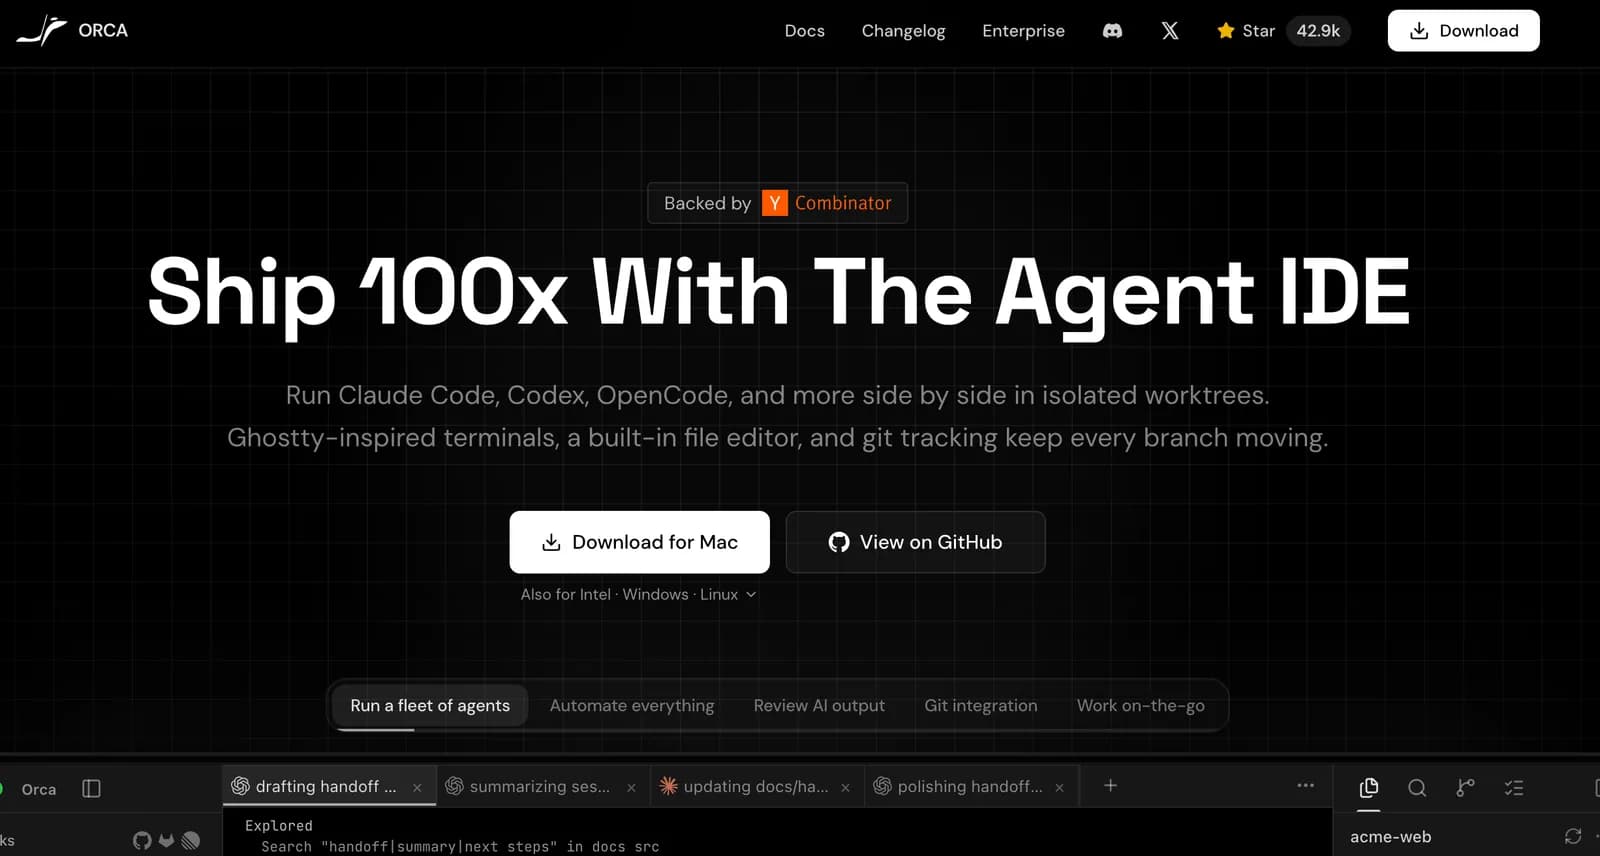Image resolution: width=1600 pixels, height=856 pixels.
Task: Click the Orca label in app sidebar
Action: pos(39,789)
